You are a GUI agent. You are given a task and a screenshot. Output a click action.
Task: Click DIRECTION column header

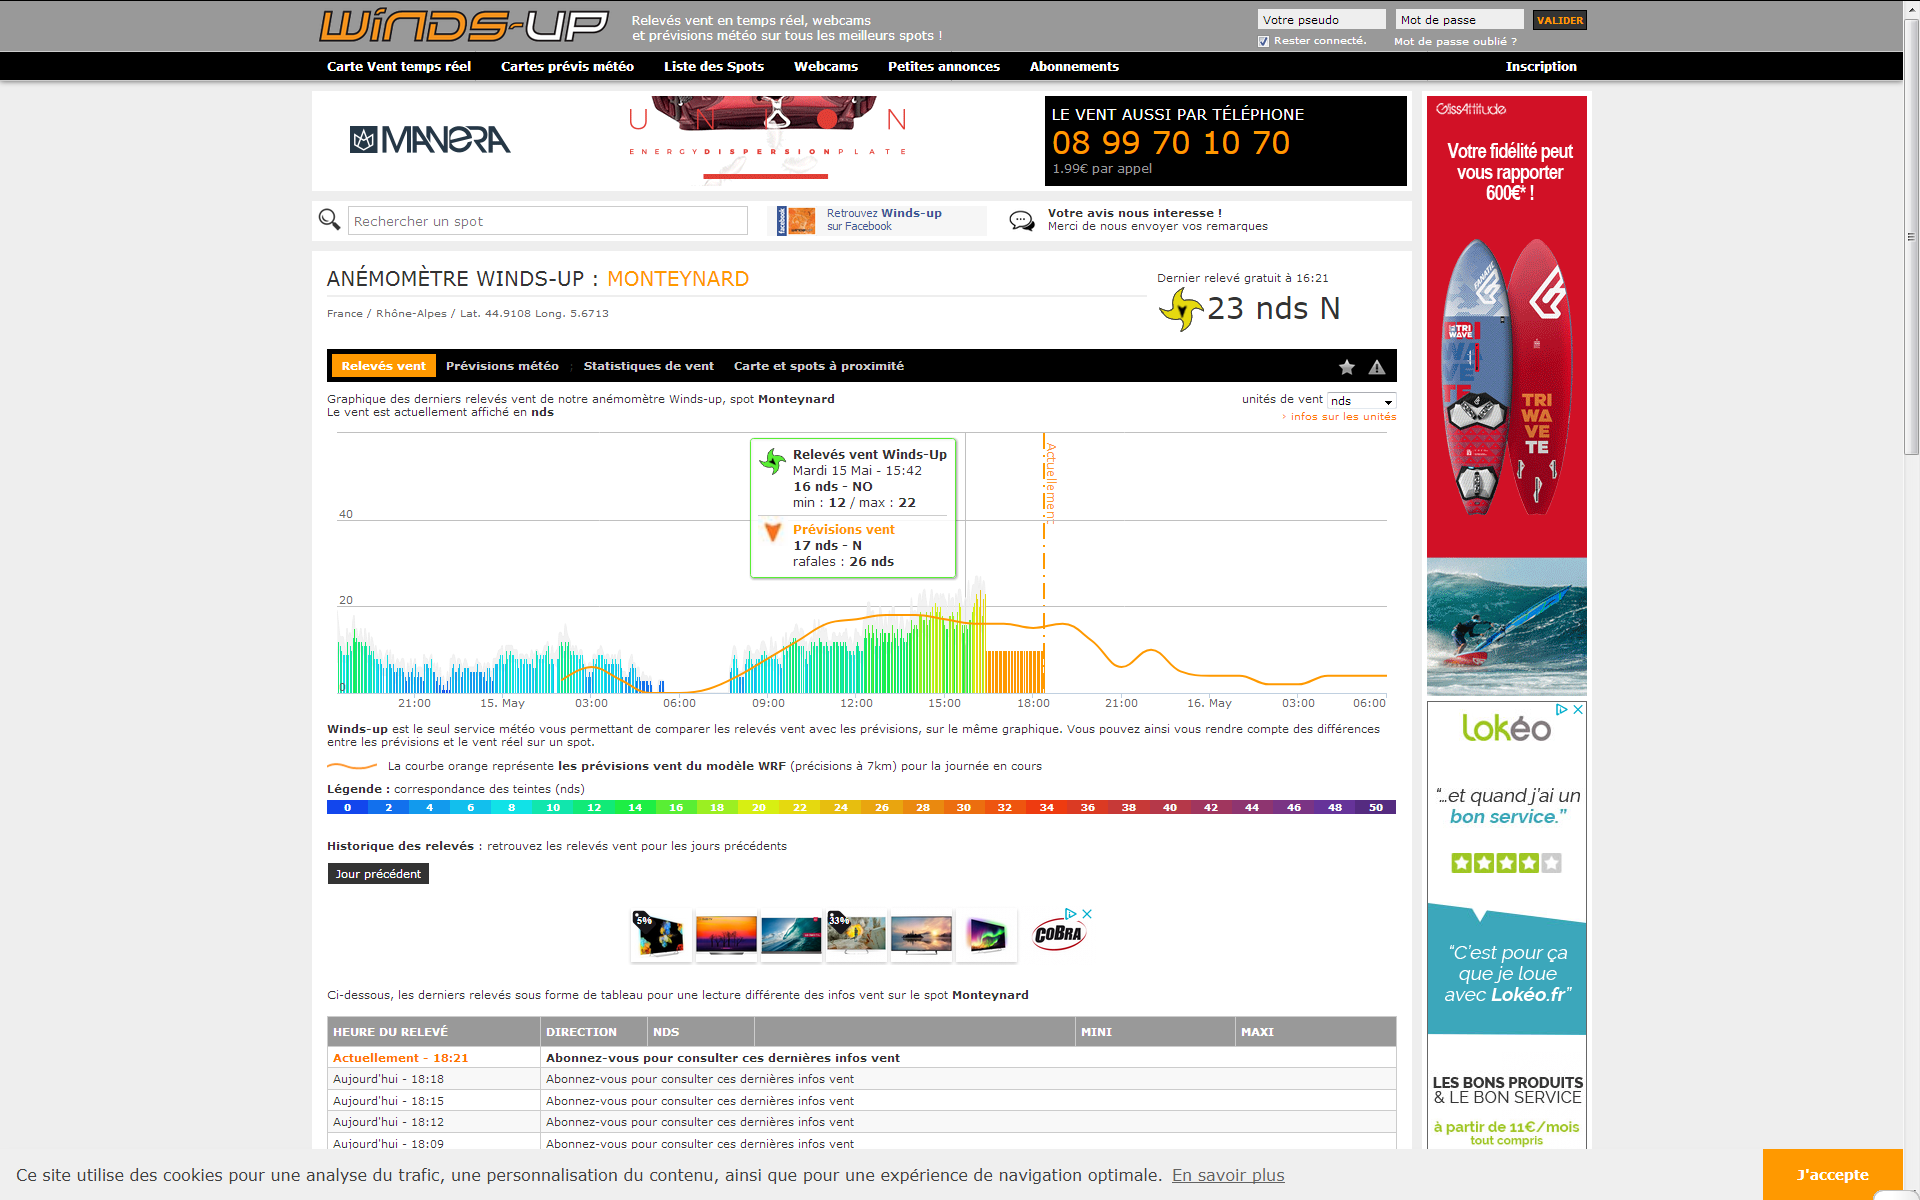(x=594, y=1032)
